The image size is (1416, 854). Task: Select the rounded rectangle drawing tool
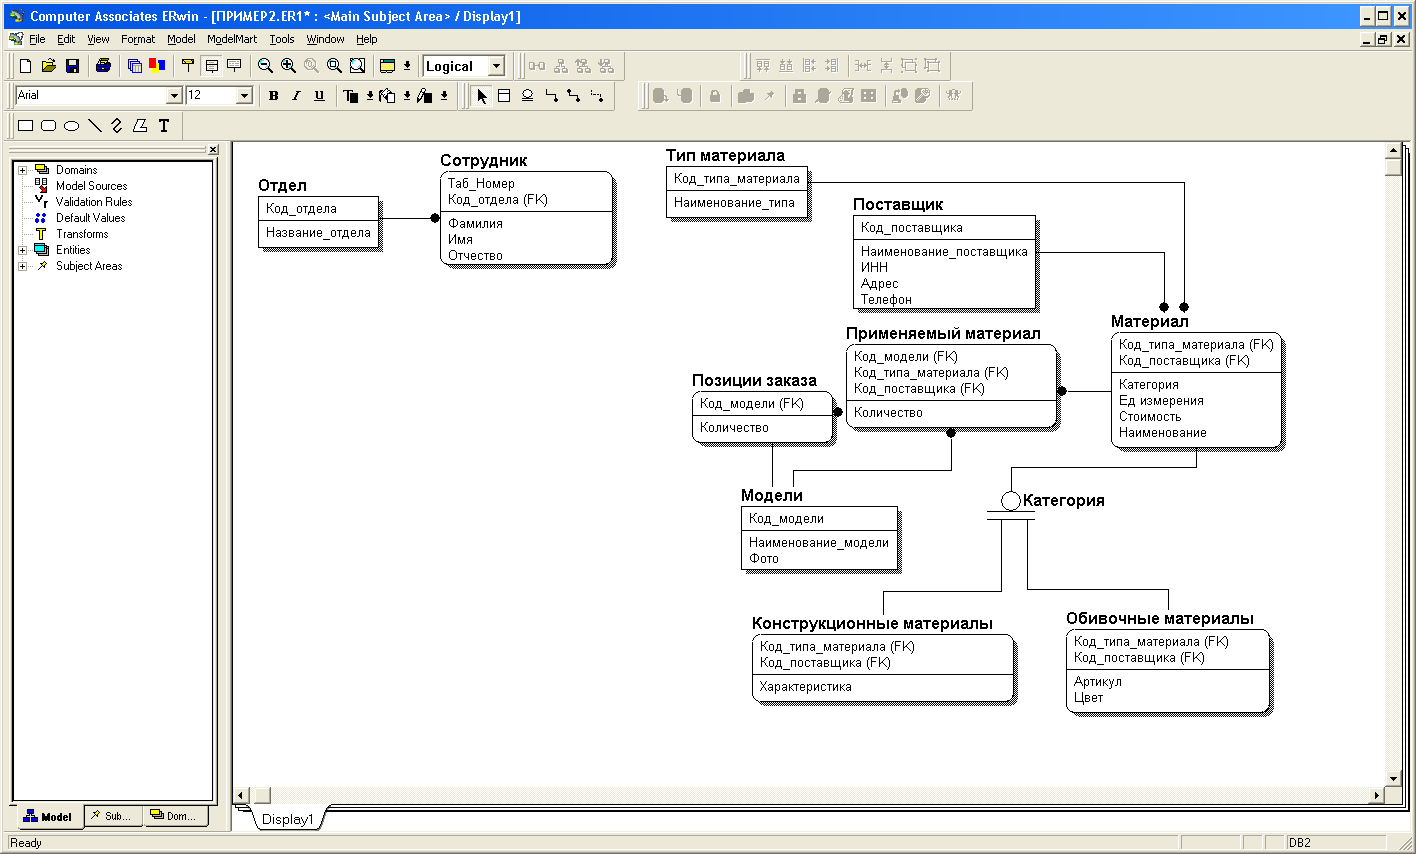pyautogui.click(x=49, y=126)
